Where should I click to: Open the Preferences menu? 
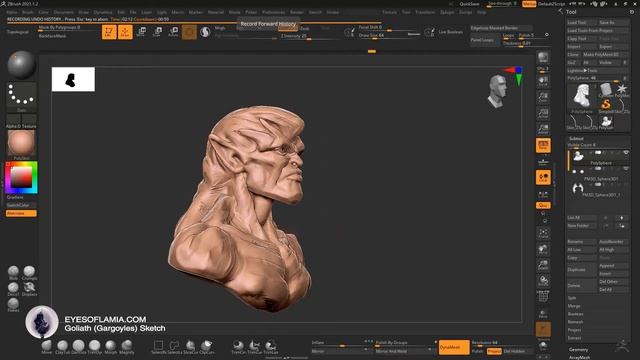[x=273, y=12]
